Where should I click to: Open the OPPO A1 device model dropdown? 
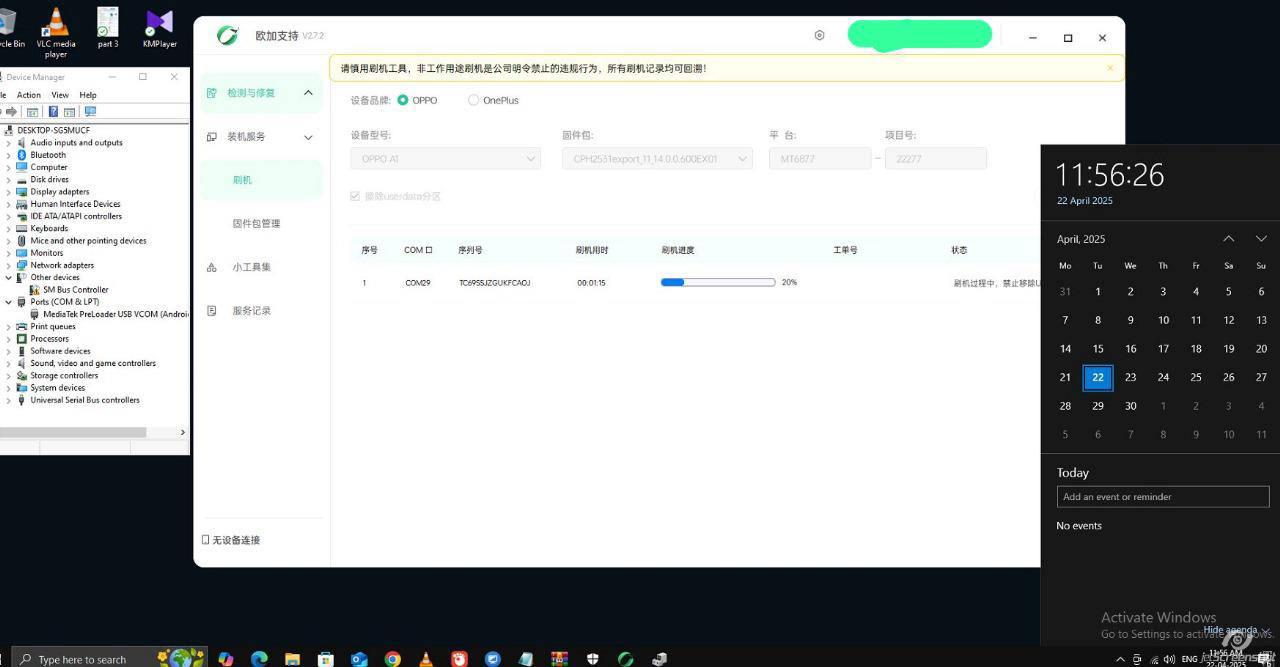click(x=445, y=158)
